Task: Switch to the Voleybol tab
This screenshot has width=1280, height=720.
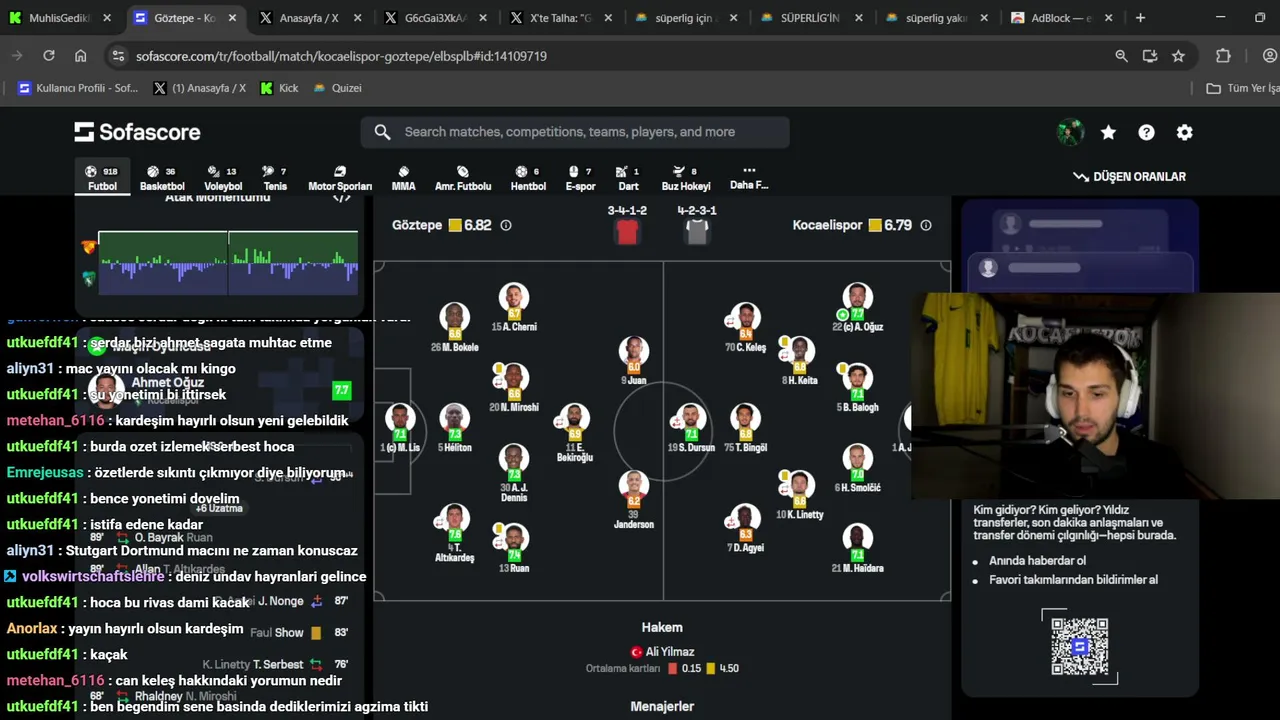Action: tap(223, 178)
